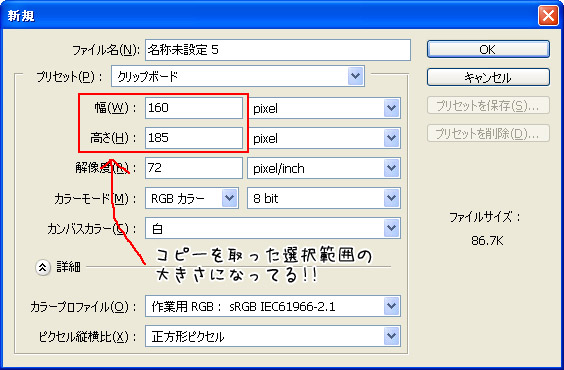The width and height of the screenshot is (564, 370).
Task: Open the width unit pixel dropdown
Action: [324, 108]
